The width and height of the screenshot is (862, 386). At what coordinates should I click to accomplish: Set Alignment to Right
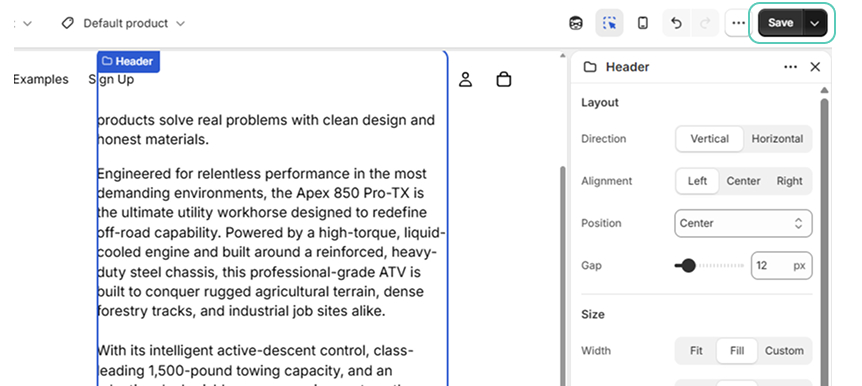click(x=789, y=181)
